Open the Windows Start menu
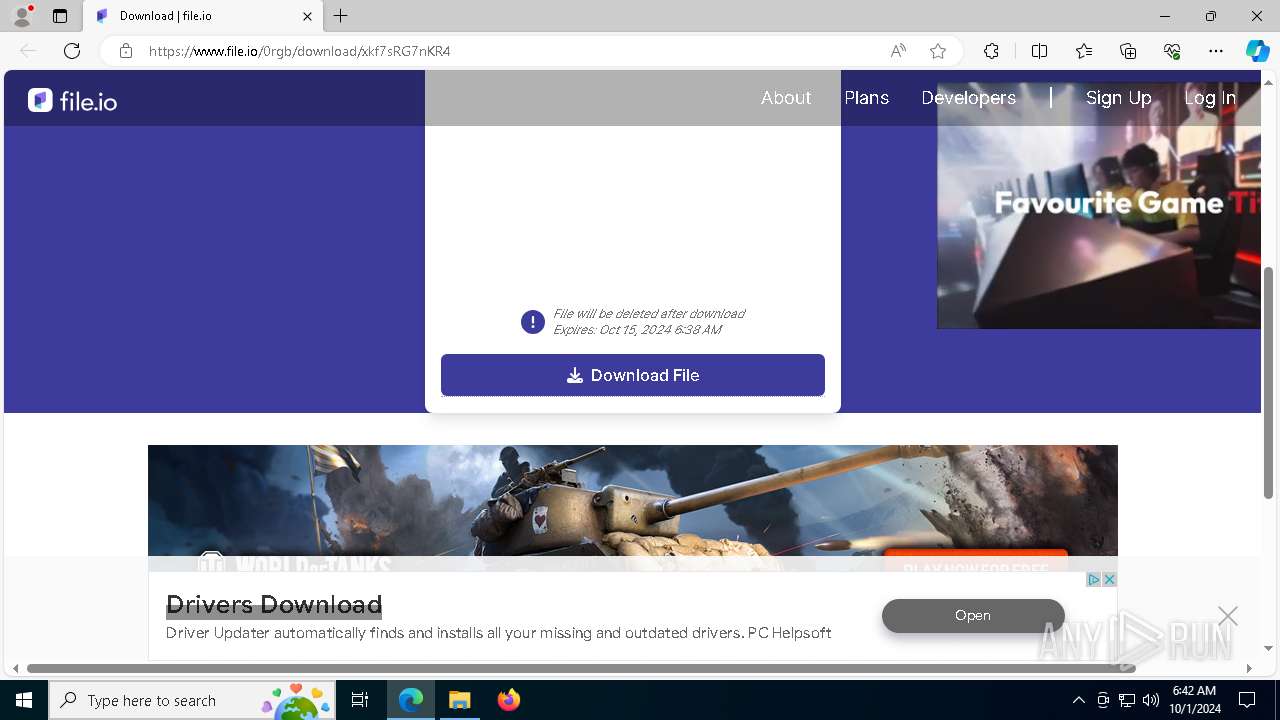Viewport: 1280px width, 720px height. [x=24, y=700]
